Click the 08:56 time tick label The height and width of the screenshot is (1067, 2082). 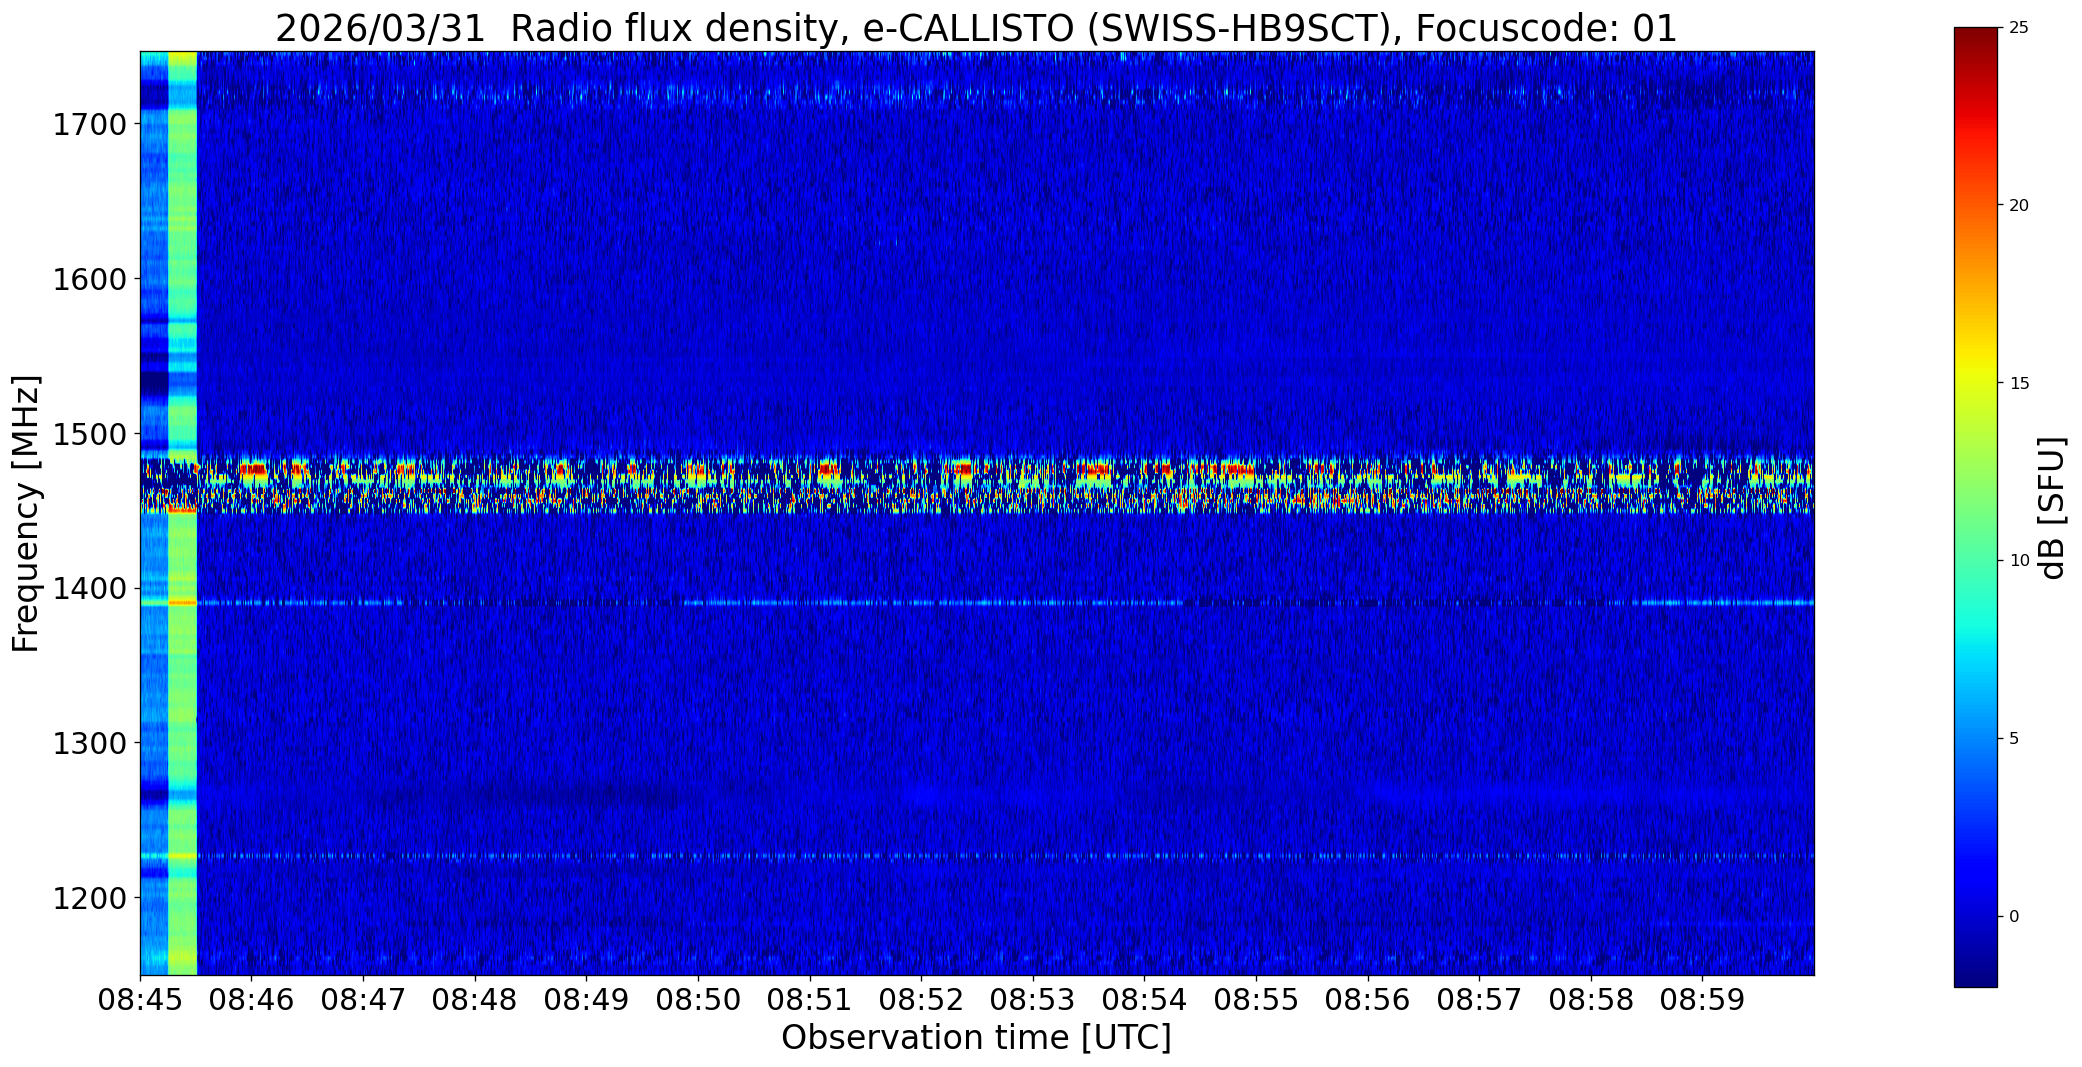pos(1368,999)
